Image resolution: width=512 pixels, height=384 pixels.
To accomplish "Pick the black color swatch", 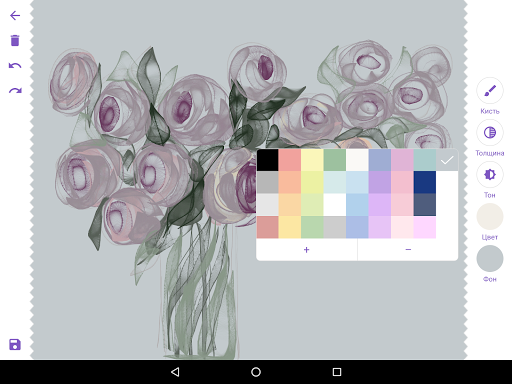I will pos(268,160).
